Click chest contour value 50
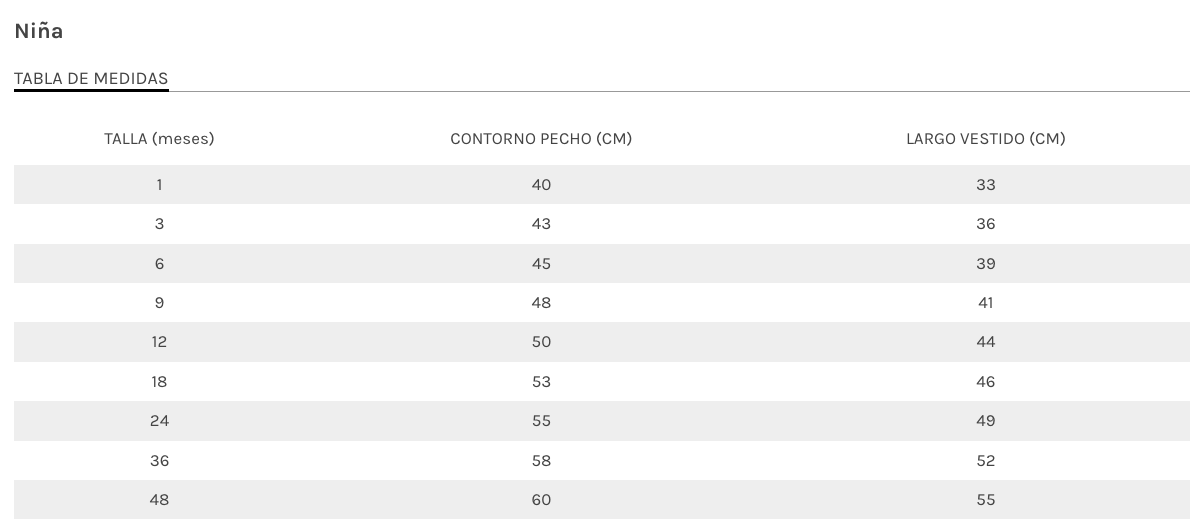This screenshot has height=525, width=1190. [541, 342]
